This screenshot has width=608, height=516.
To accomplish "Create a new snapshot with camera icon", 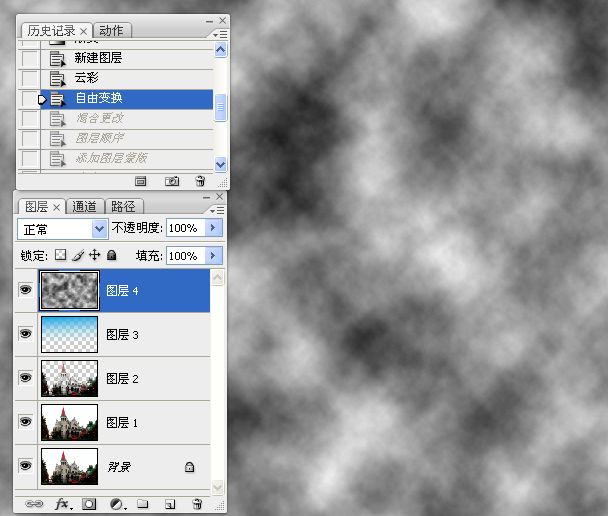I will pos(172,181).
